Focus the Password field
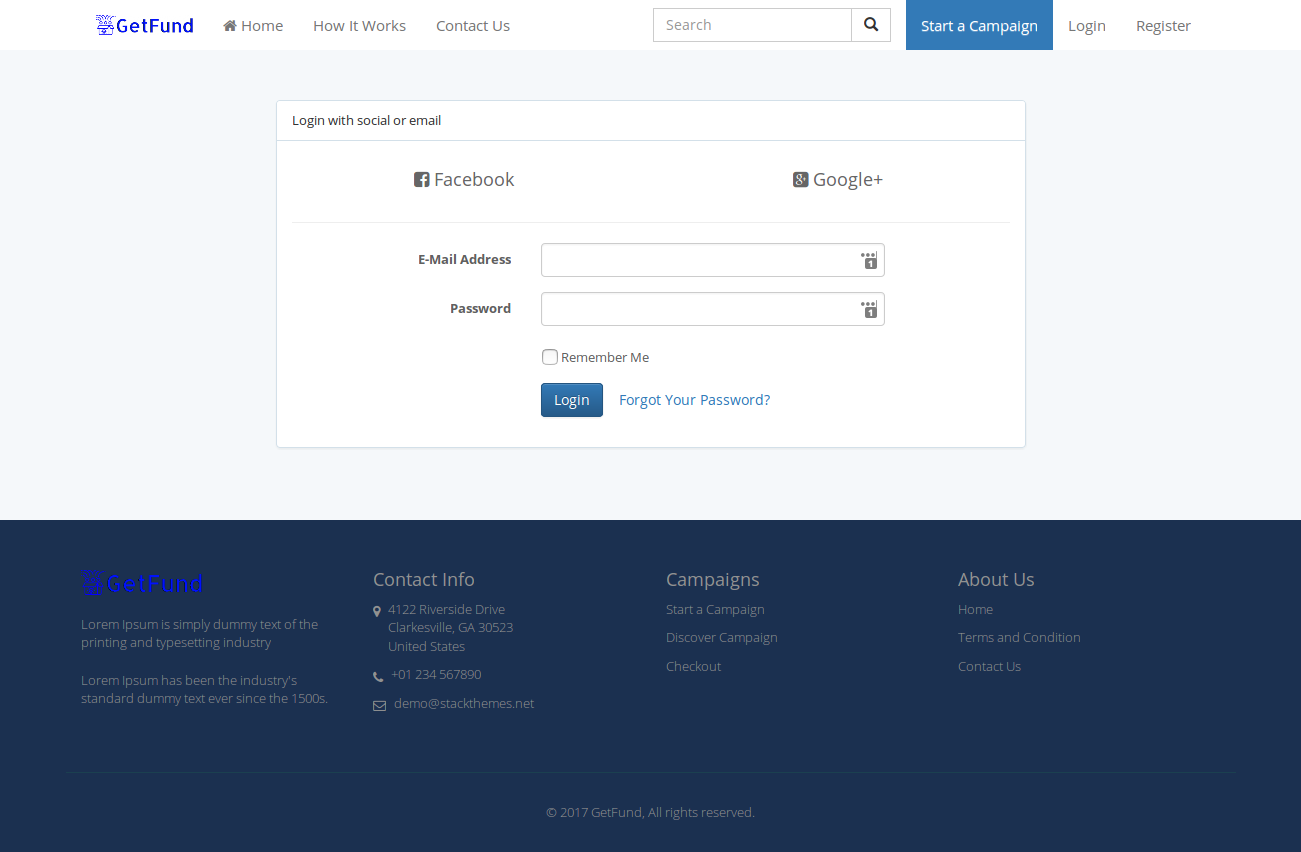 point(713,309)
